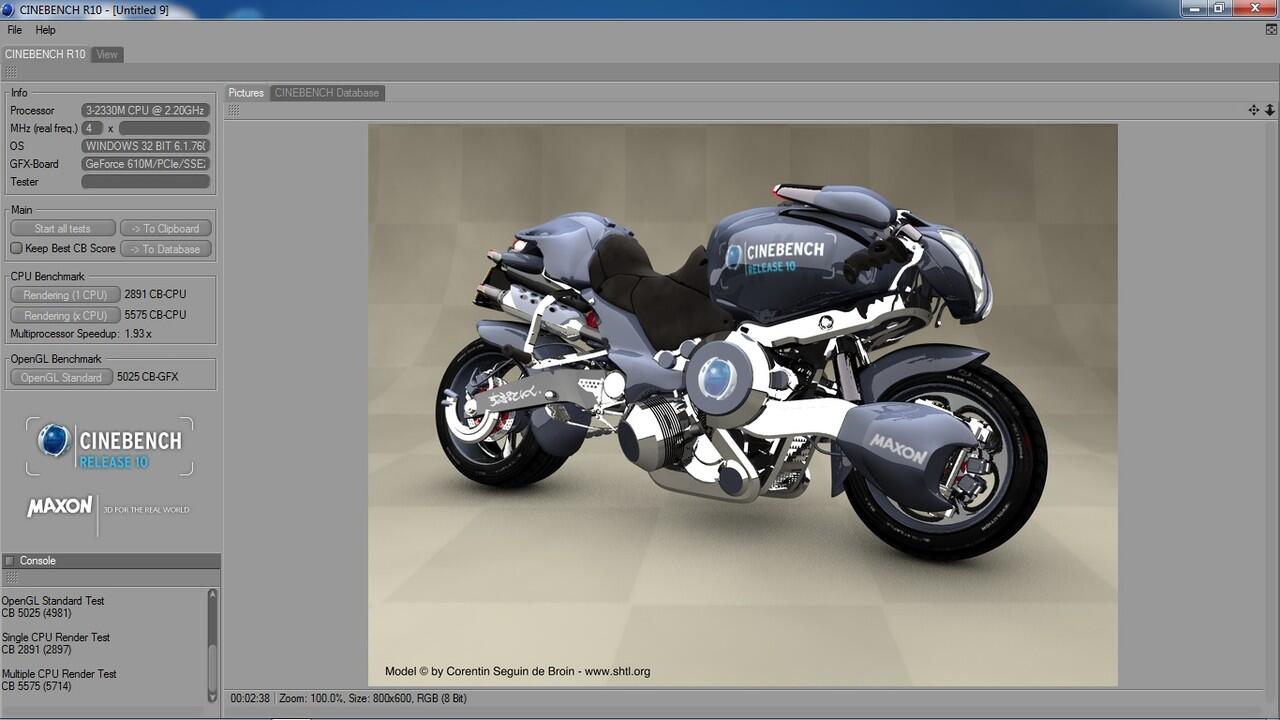Click the Processor info field
Screen dimensions: 1280x720
point(146,110)
